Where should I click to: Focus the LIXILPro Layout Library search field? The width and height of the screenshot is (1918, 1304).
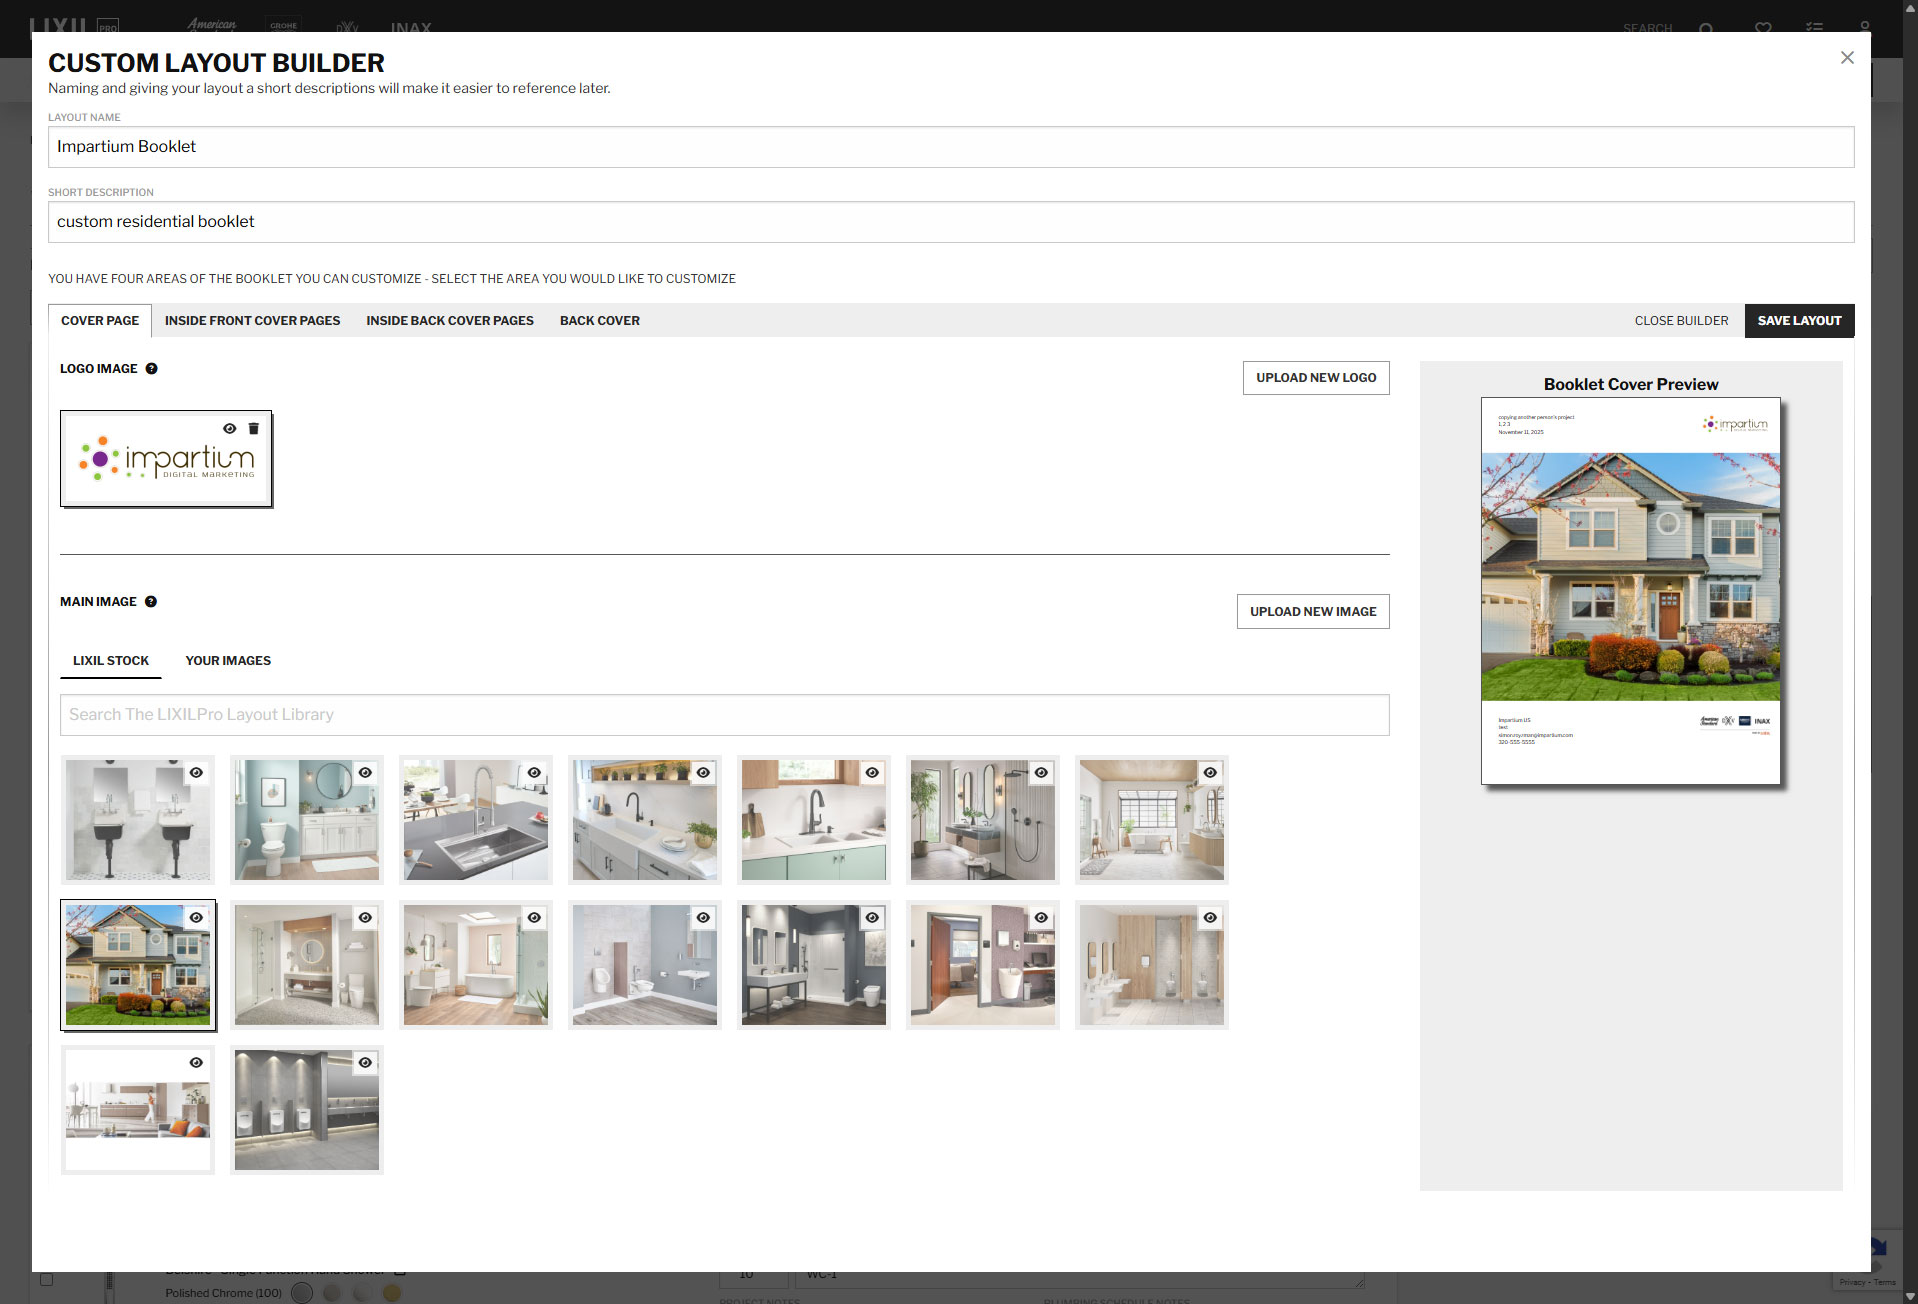pos(724,715)
